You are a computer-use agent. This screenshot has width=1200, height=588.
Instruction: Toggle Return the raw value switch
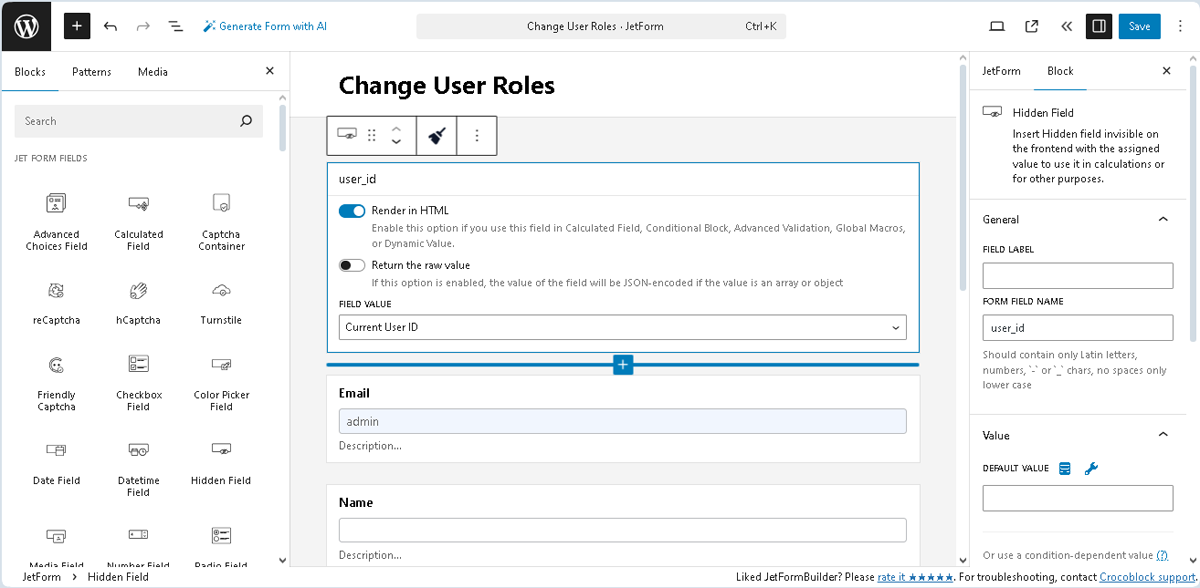click(352, 265)
